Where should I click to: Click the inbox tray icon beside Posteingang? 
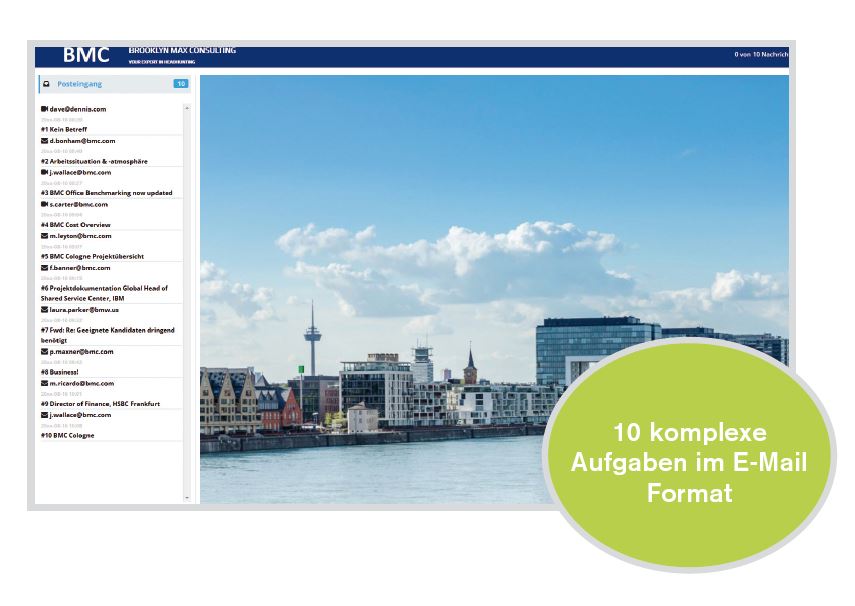click(47, 84)
